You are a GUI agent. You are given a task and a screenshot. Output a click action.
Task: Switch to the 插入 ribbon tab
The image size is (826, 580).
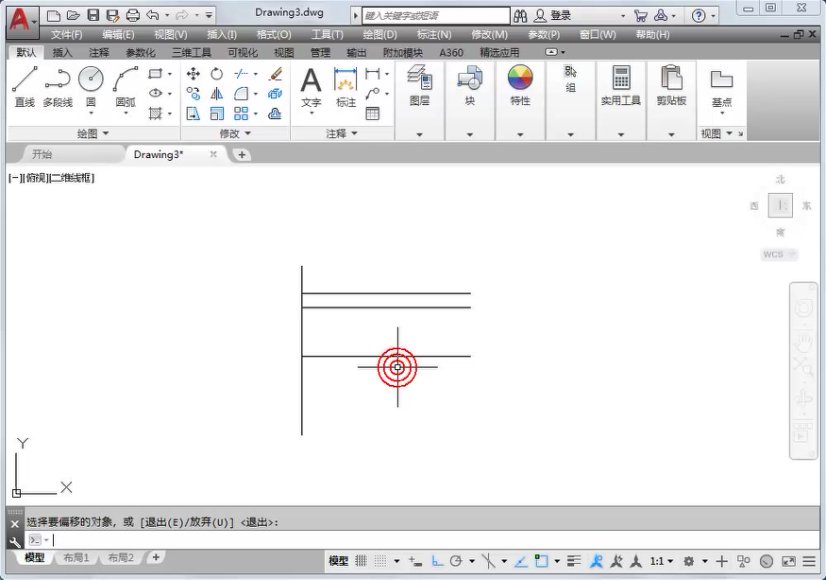[x=62, y=51]
